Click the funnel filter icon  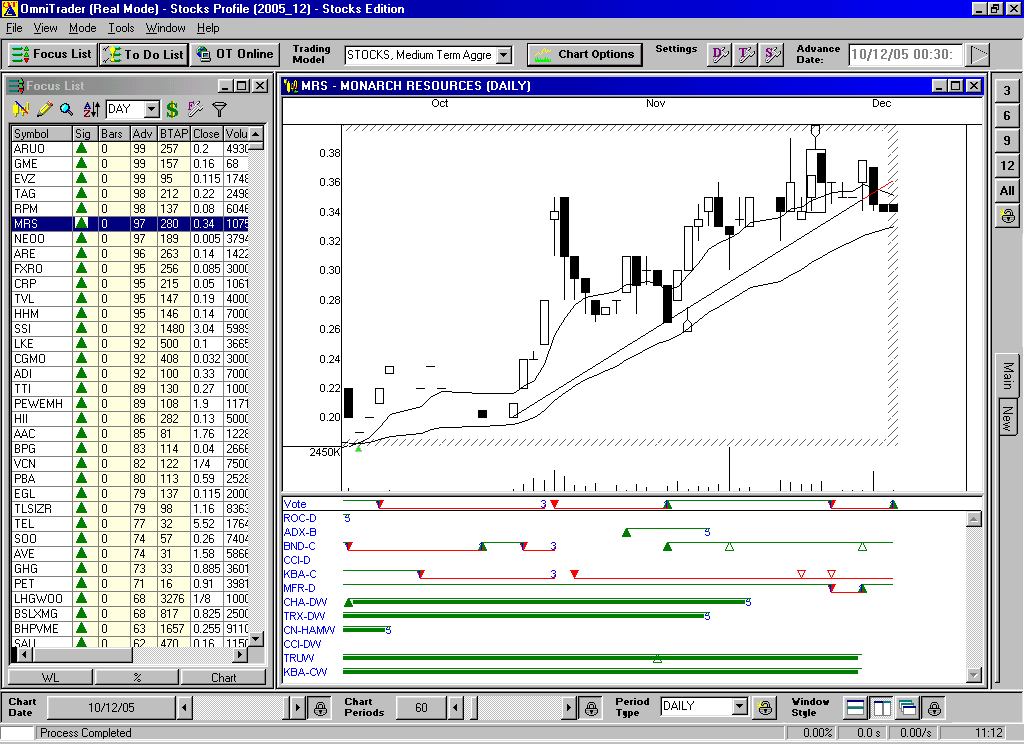219,109
